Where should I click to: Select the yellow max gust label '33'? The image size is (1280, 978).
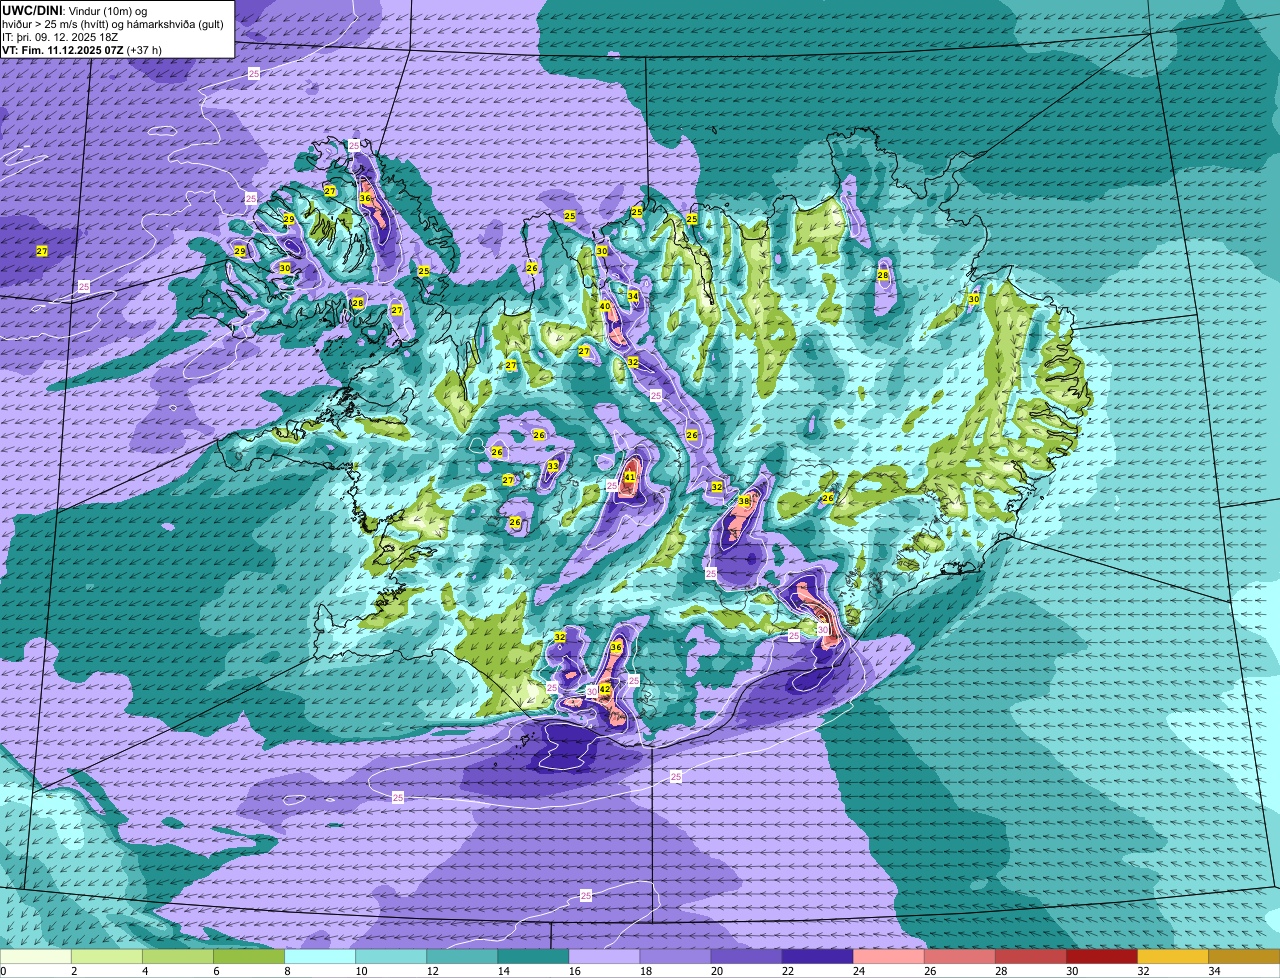pos(553,466)
